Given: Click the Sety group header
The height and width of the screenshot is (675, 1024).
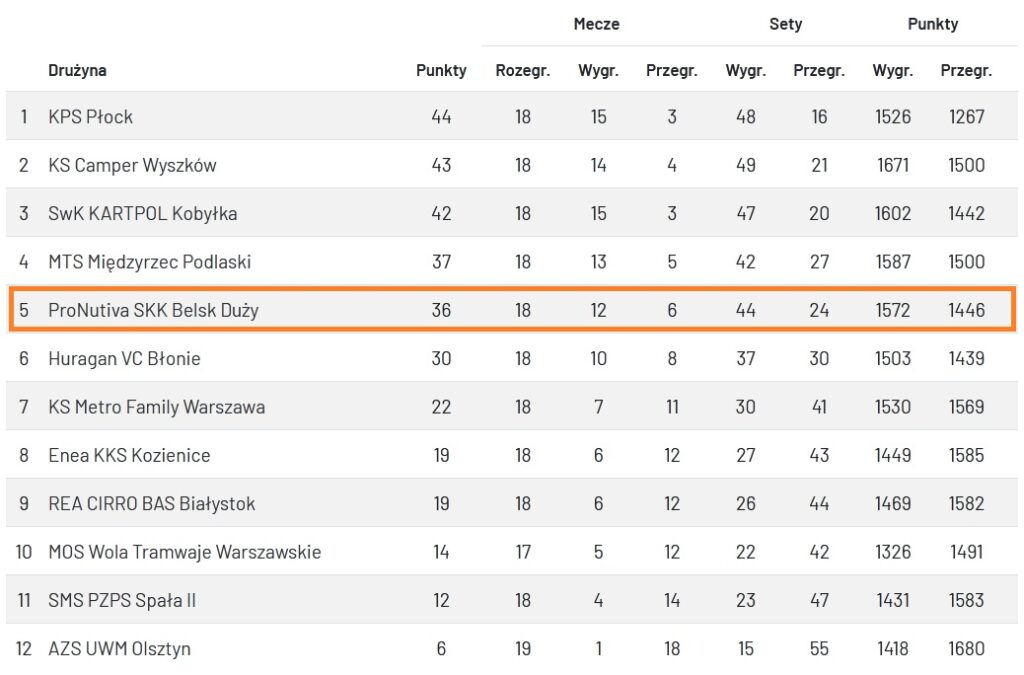Looking at the screenshot, I should tap(785, 24).
